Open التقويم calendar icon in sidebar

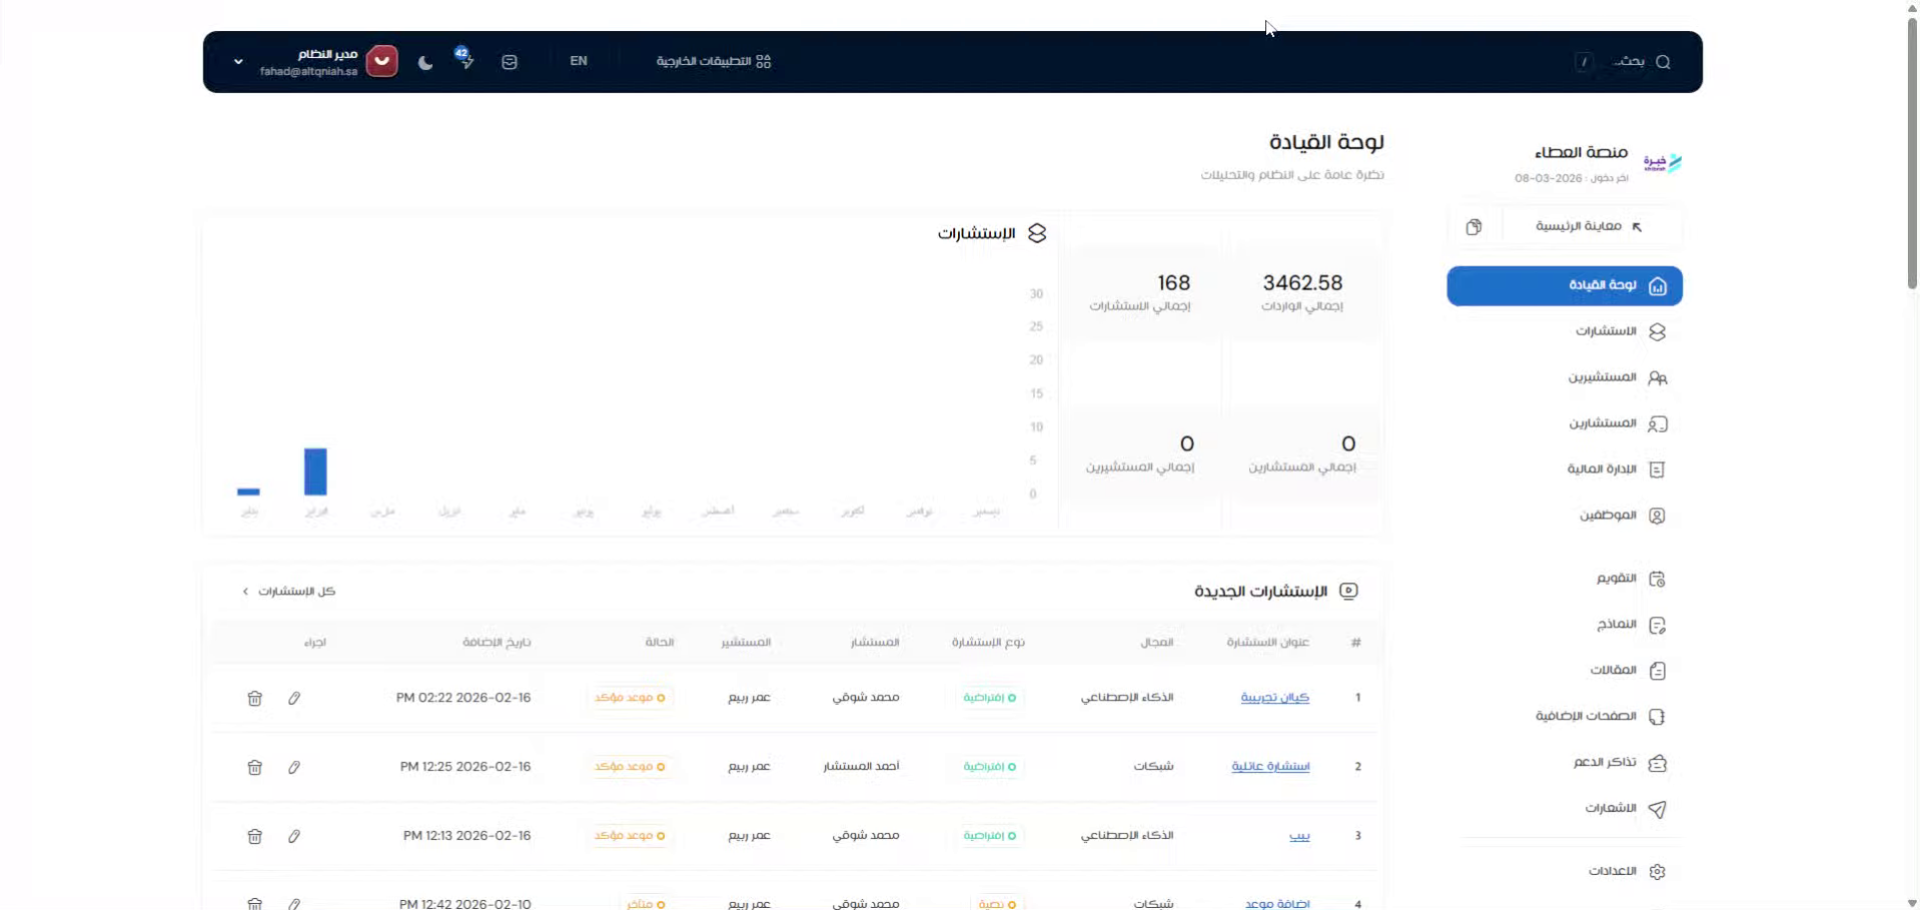point(1657,579)
